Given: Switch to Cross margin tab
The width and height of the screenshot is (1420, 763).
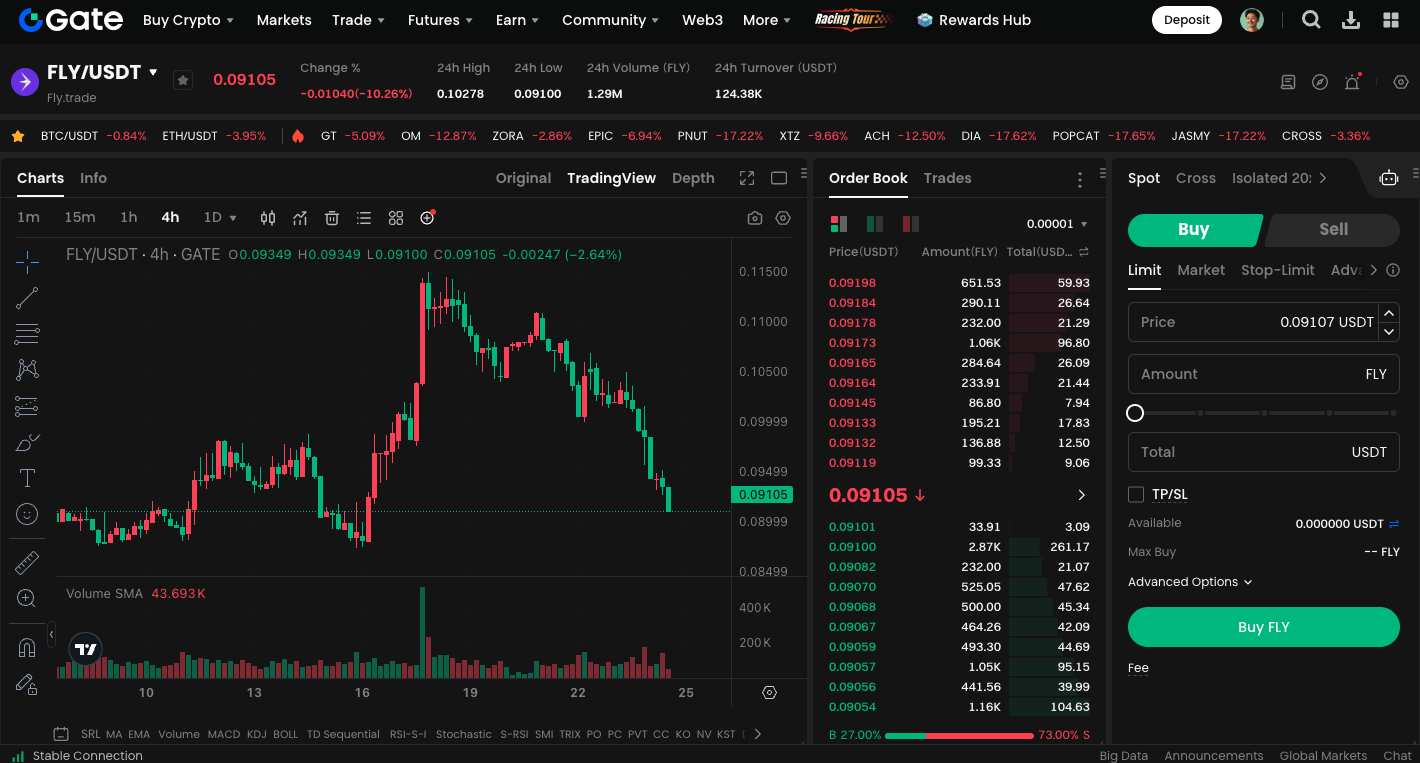Looking at the screenshot, I should pyautogui.click(x=1196, y=178).
